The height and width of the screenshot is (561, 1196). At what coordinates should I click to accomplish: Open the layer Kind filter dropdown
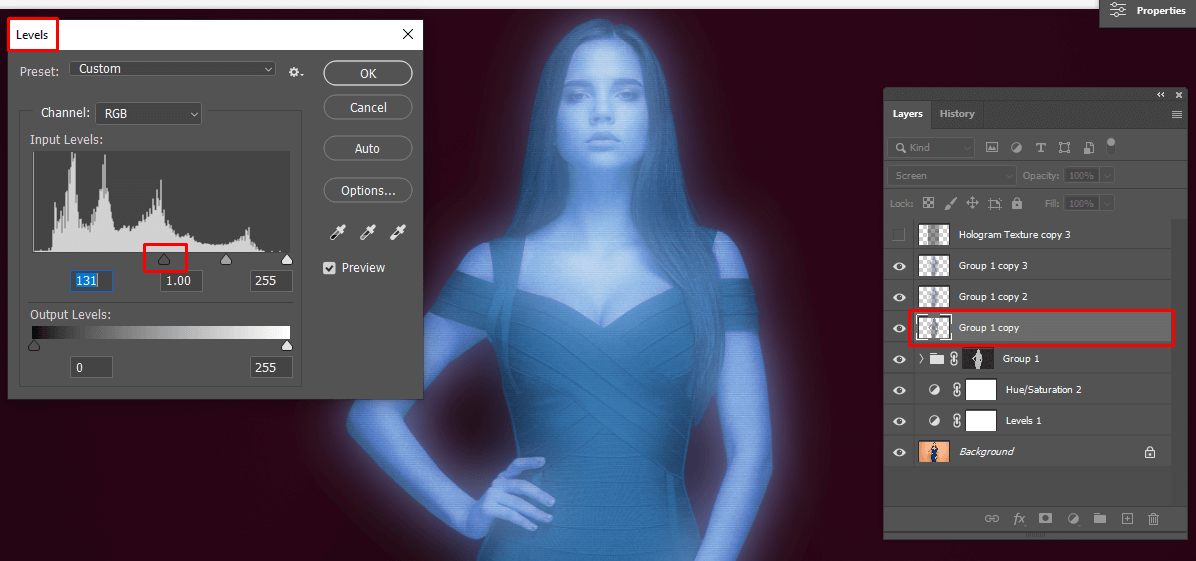[931, 147]
